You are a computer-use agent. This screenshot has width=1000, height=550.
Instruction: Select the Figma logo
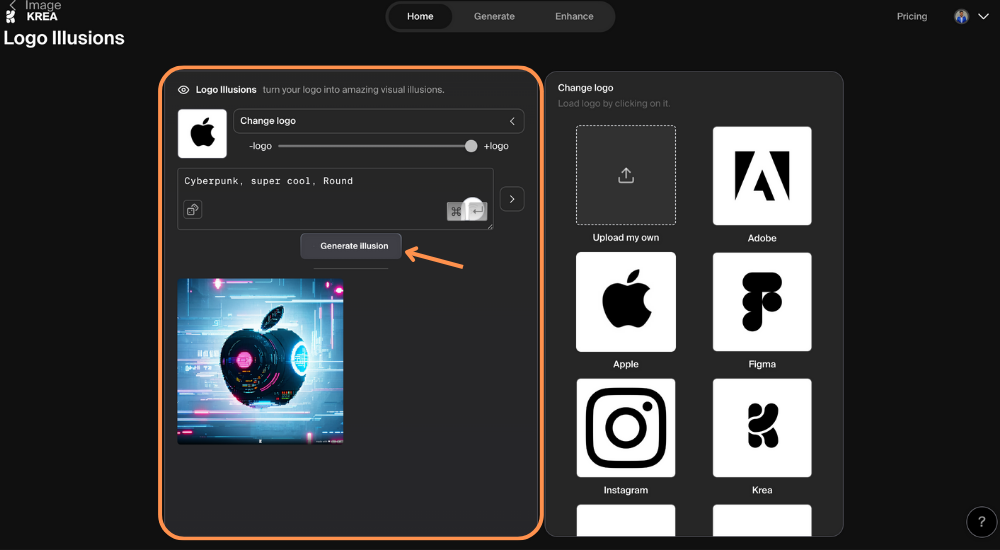click(x=762, y=302)
